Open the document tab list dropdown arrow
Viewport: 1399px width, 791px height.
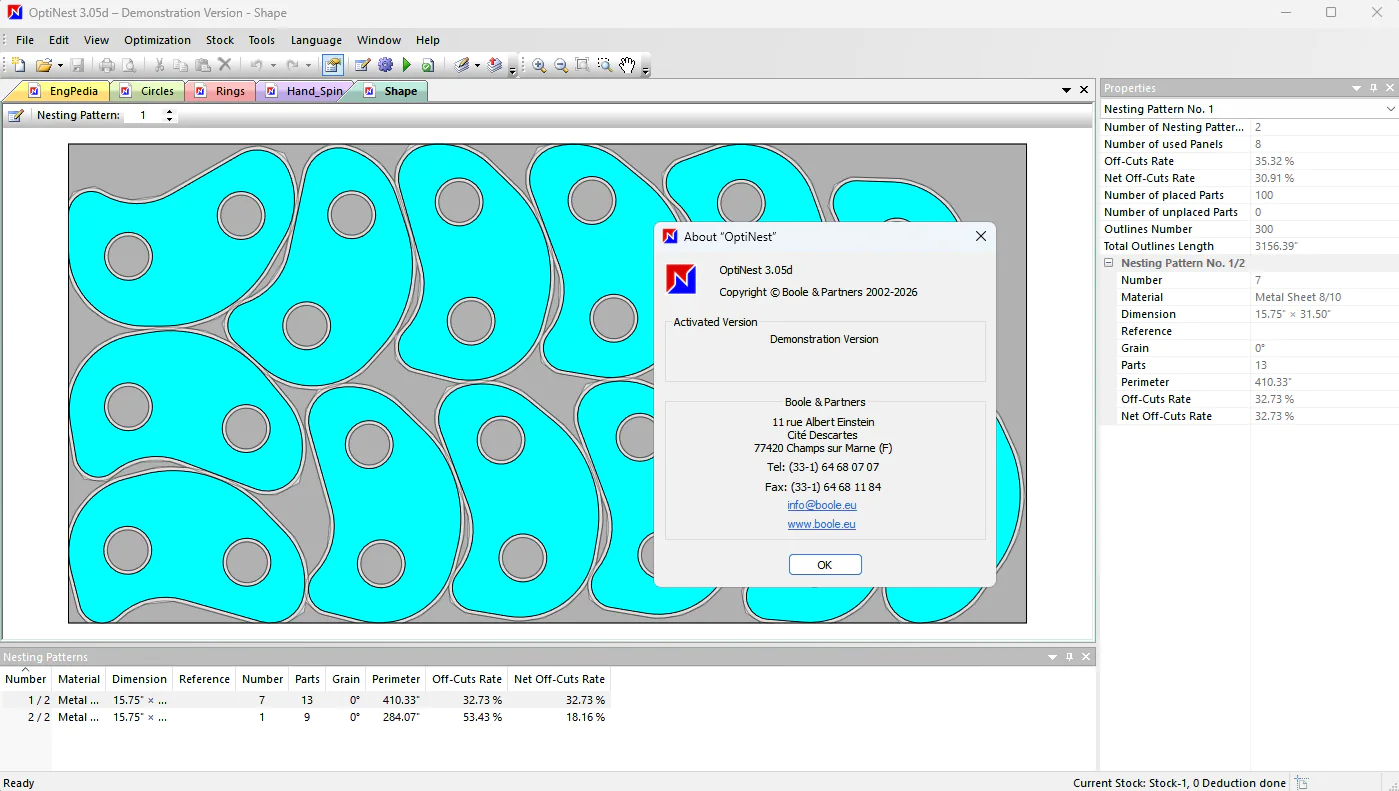(1067, 90)
